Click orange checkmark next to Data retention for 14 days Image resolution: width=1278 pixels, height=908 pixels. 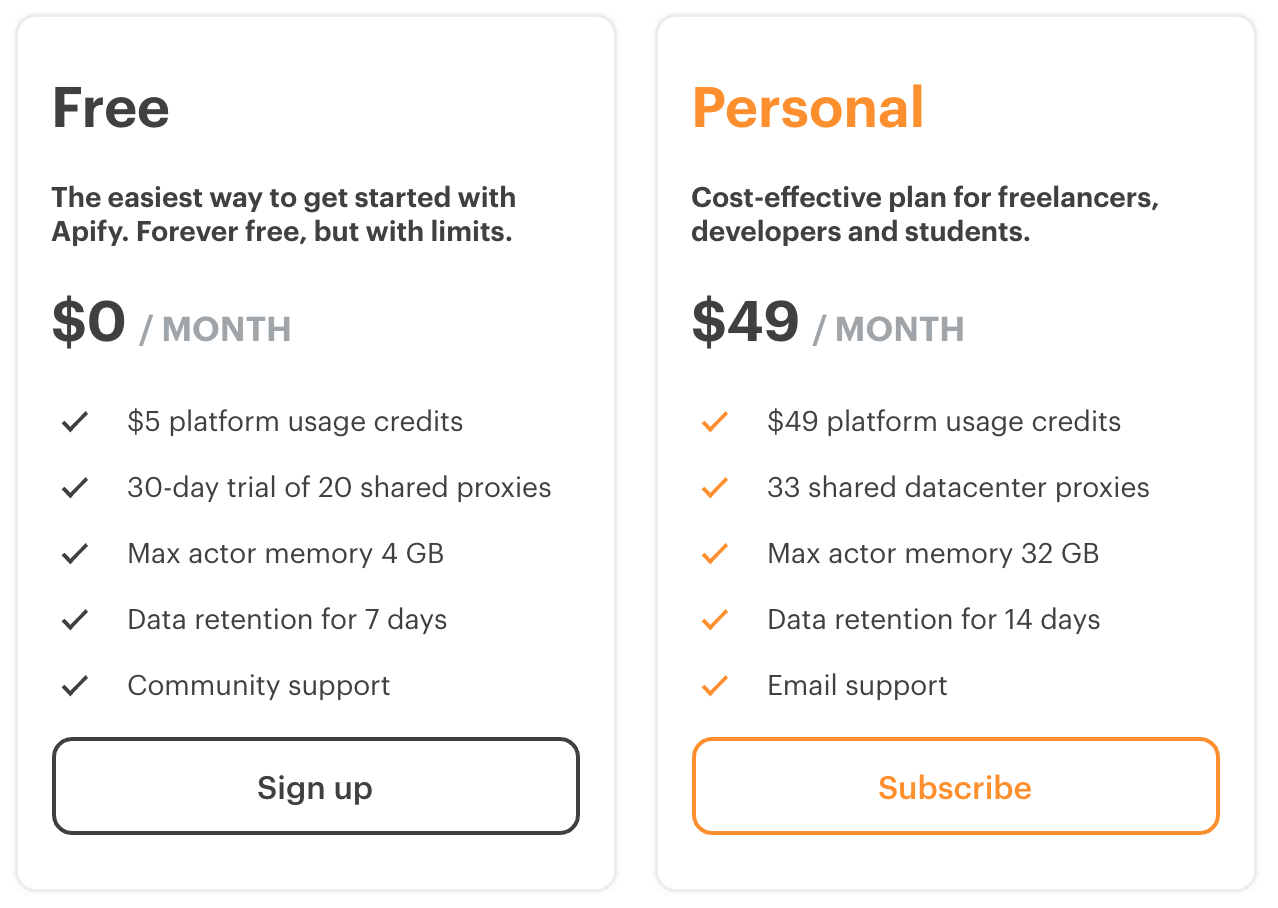[x=715, y=620]
